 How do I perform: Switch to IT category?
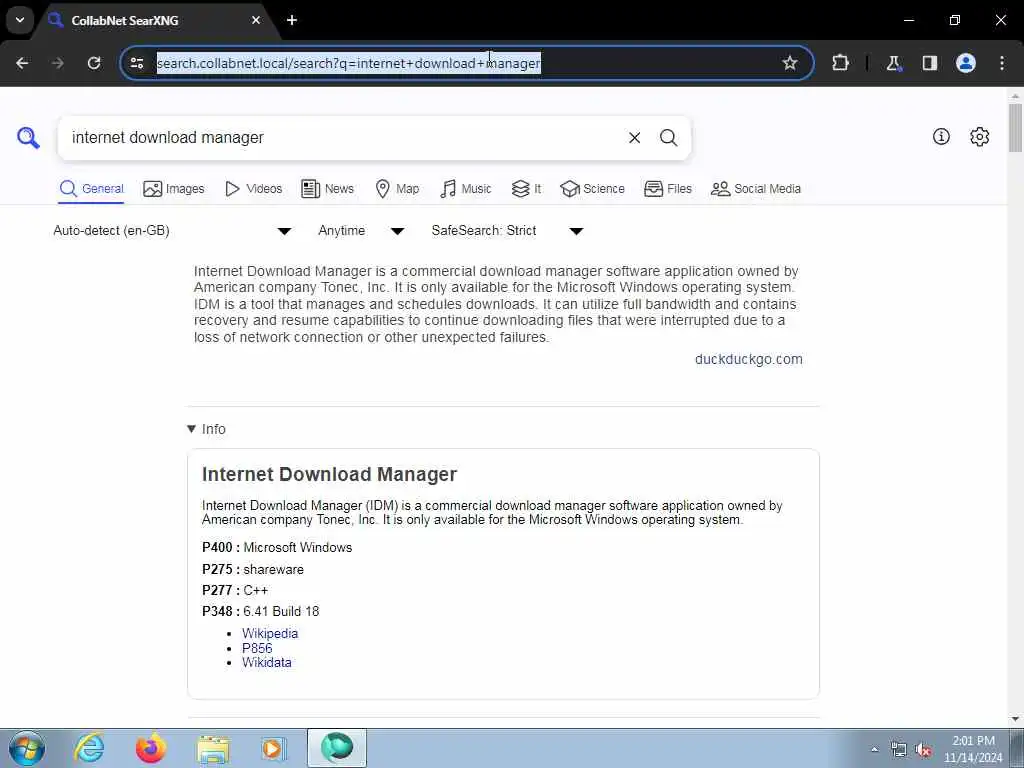pyautogui.click(x=526, y=189)
